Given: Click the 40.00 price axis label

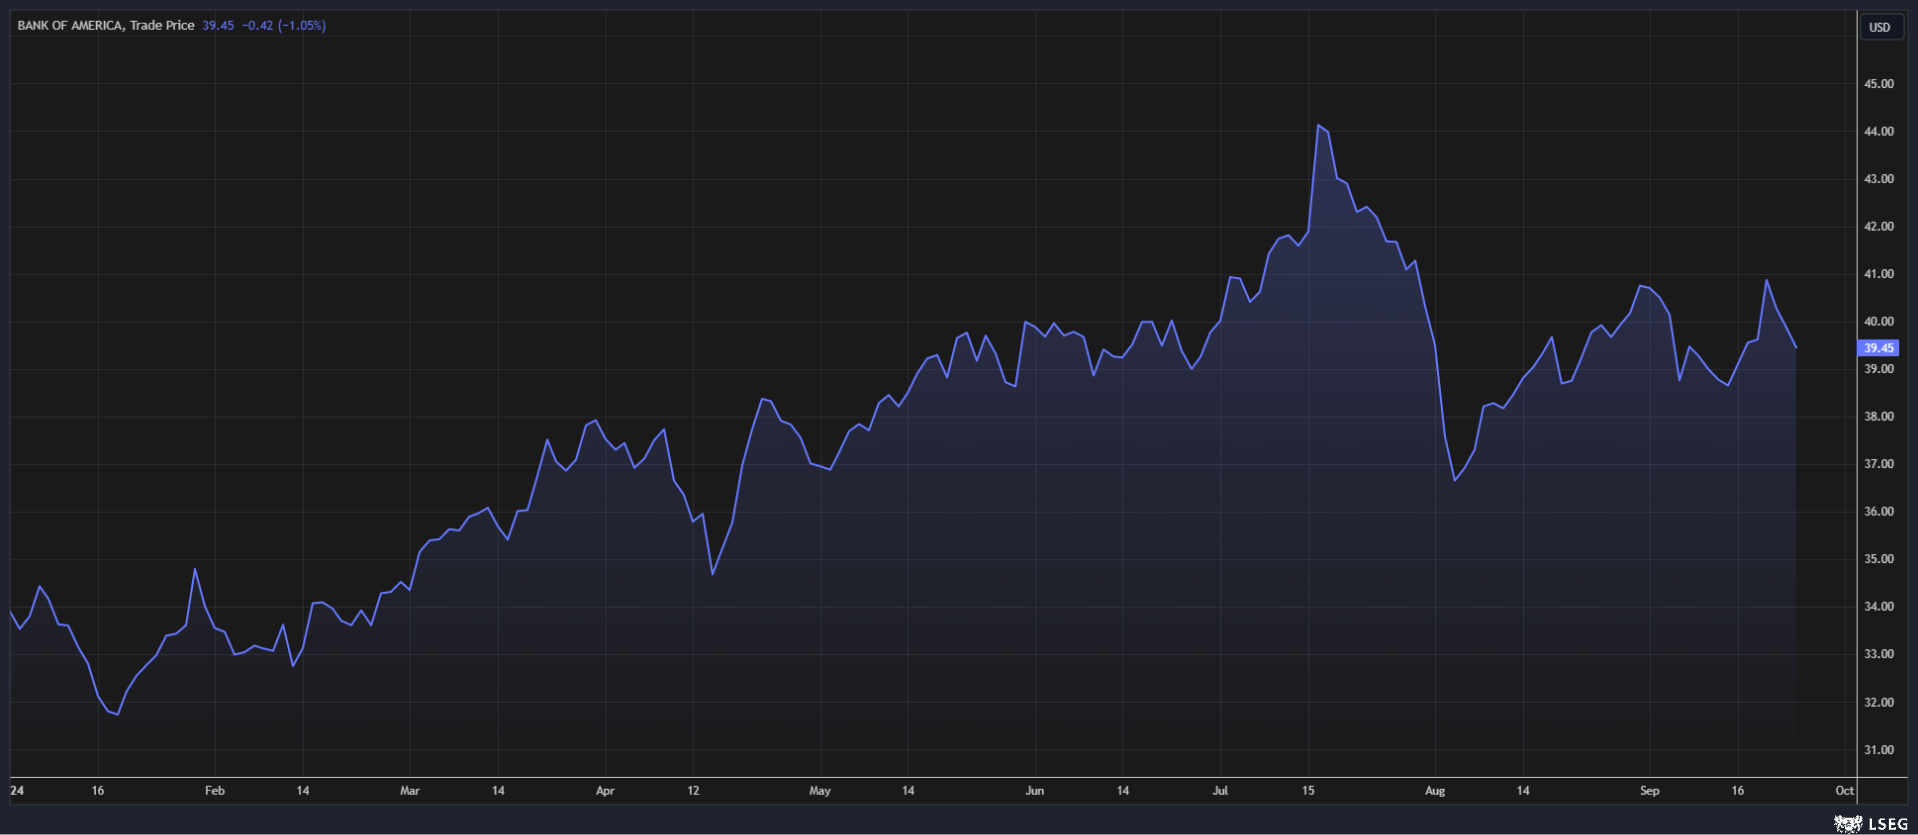Looking at the screenshot, I should tap(1878, 321).
